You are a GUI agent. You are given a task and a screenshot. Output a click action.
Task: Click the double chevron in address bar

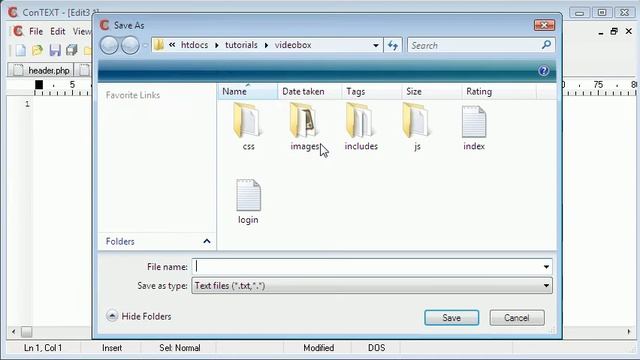tap(172, 45)
